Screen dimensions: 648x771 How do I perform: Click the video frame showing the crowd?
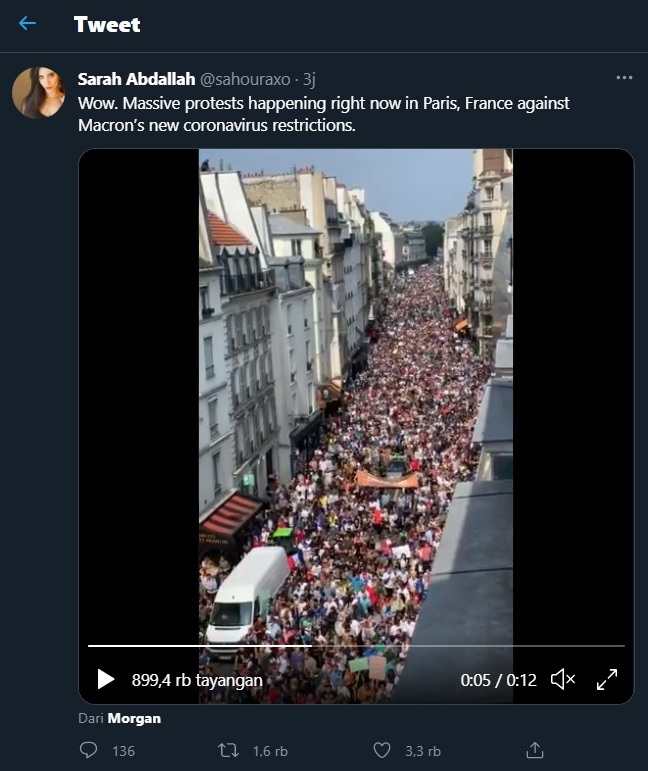356,393
